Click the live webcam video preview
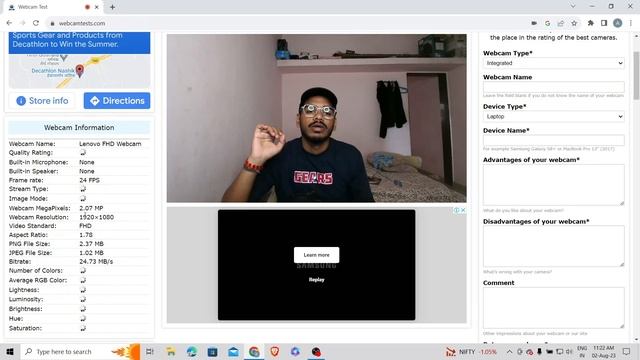Viewport: 640px width, 360px height. pyautogui.click(x=316, y=118)
